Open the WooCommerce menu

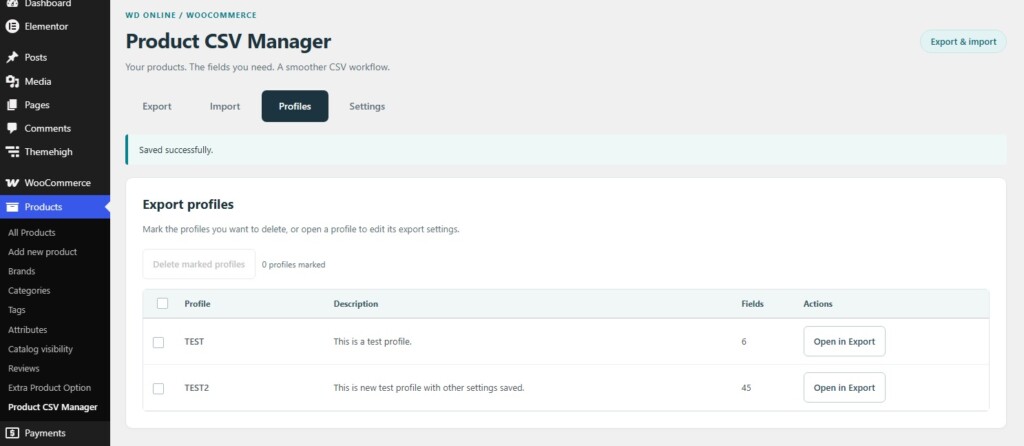pyautogui.click(x=55, y=183)
